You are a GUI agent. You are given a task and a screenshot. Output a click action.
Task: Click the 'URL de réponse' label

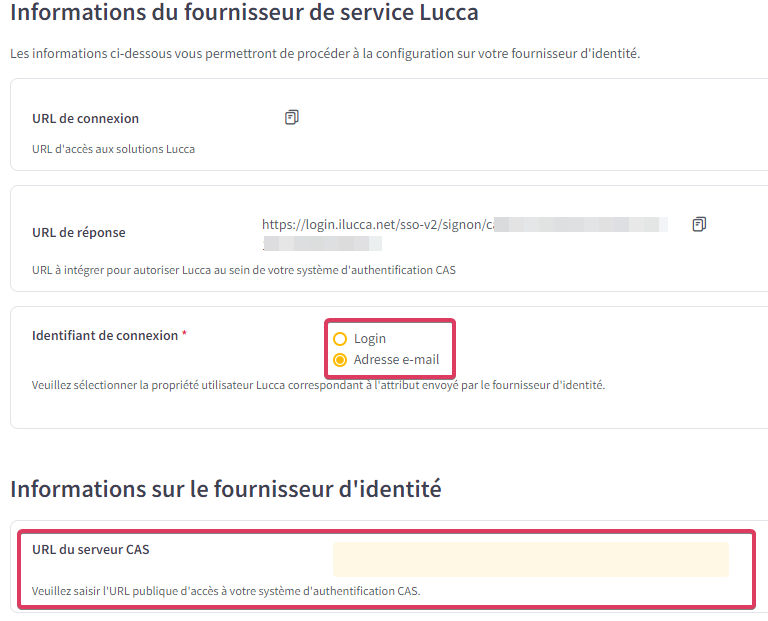pyautogui.click(x=79, y=233)
